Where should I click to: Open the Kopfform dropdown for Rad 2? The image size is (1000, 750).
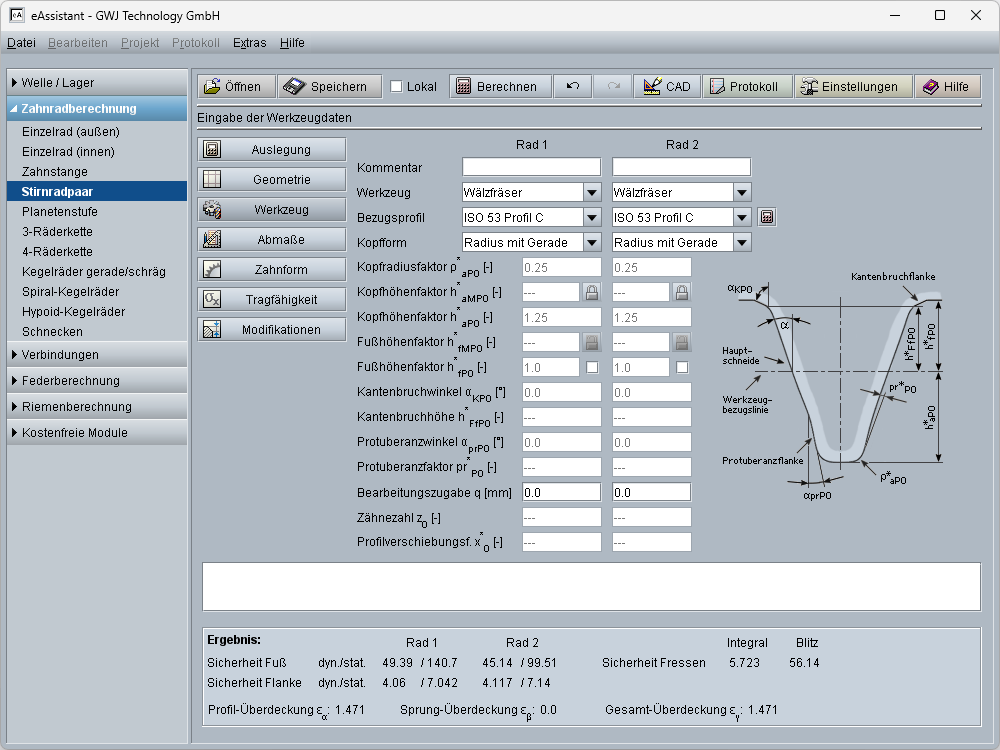coord(741,242)
